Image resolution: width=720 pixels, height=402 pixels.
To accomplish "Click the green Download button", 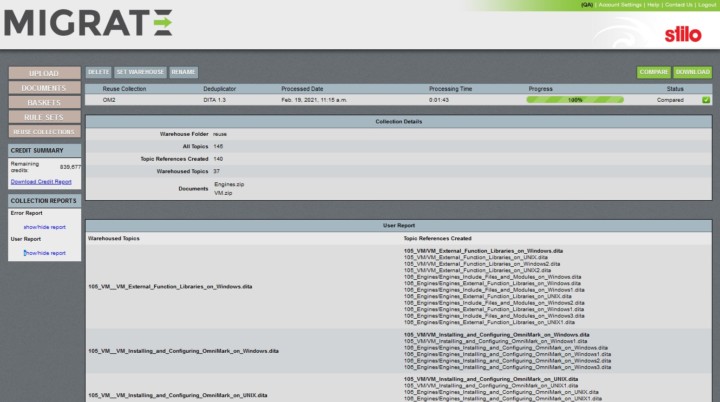I will (x=693, y=72).
